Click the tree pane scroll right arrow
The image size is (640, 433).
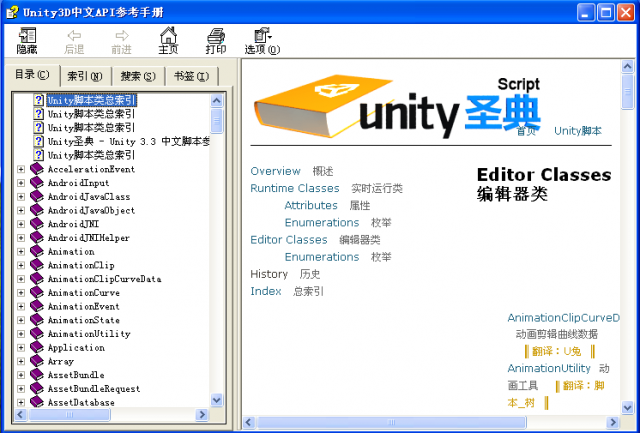pyautogui.click(x=202, y=415)
